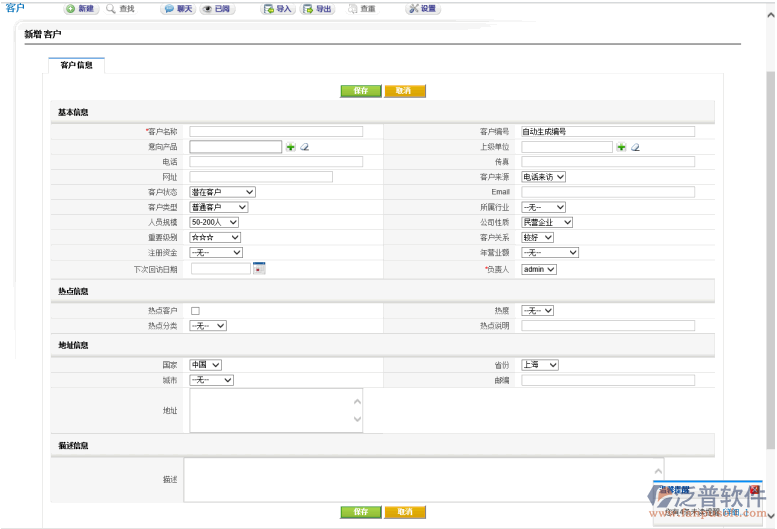Click the 客户名称 text input field
This screenshot has width=777, height=529.
tap(276, 131)
